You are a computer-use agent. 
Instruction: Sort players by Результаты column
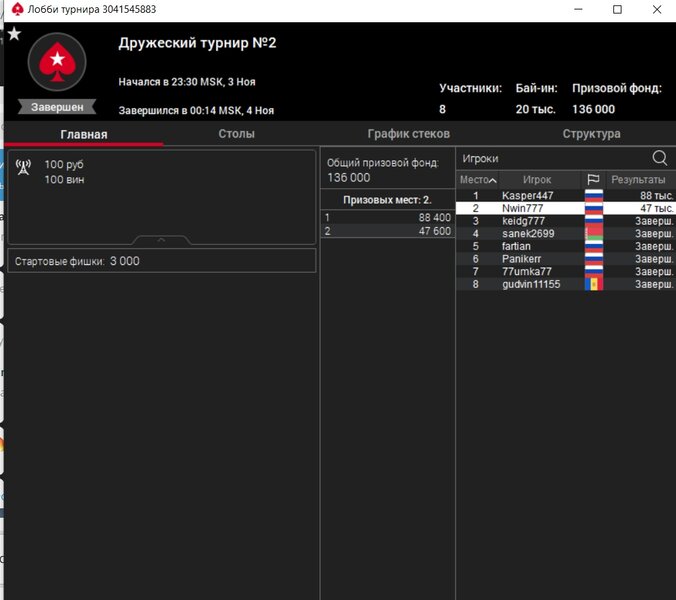(x=638, y=180)
